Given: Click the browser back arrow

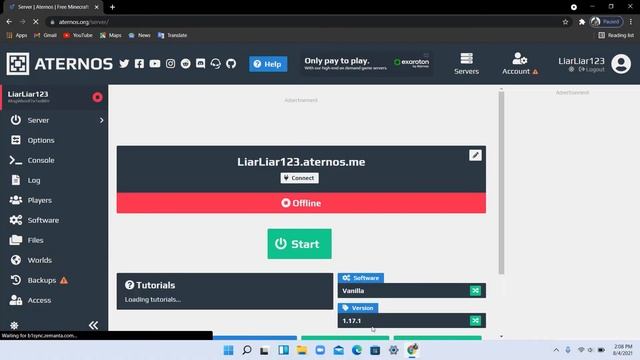Looking at the screenshot, I should point(9,22).
